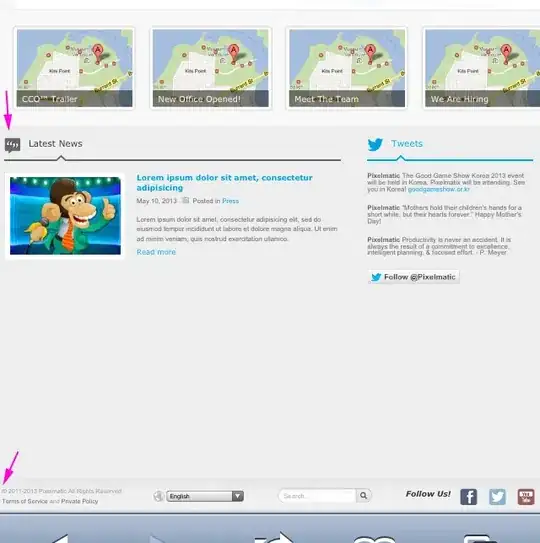Open the goodgameshow.or.kr tweet link
Viewport: 540px width, 543px height.
tap(439, 189)
